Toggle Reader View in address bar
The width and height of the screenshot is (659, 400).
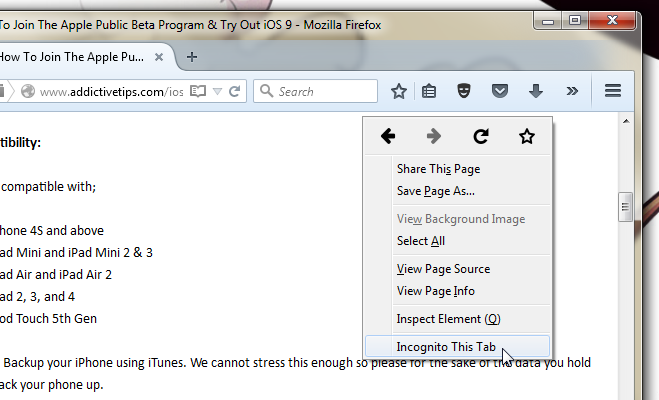pos(198,91)
